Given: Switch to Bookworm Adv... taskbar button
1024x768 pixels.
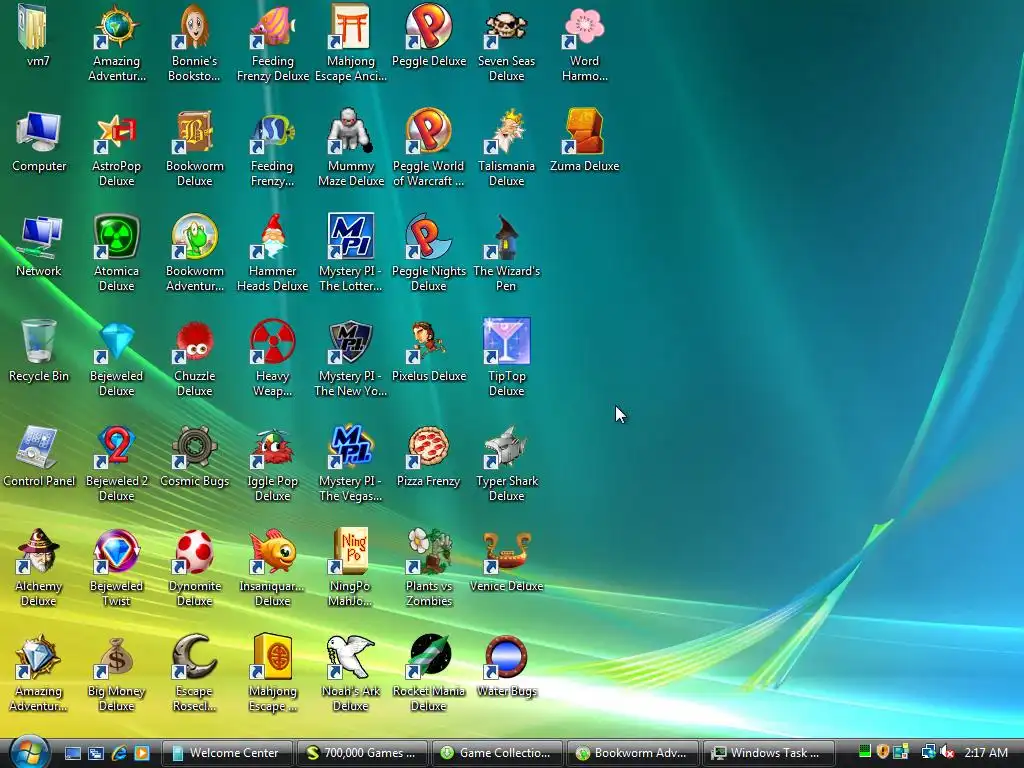Looking at the screenshot, I should point(633,753).
